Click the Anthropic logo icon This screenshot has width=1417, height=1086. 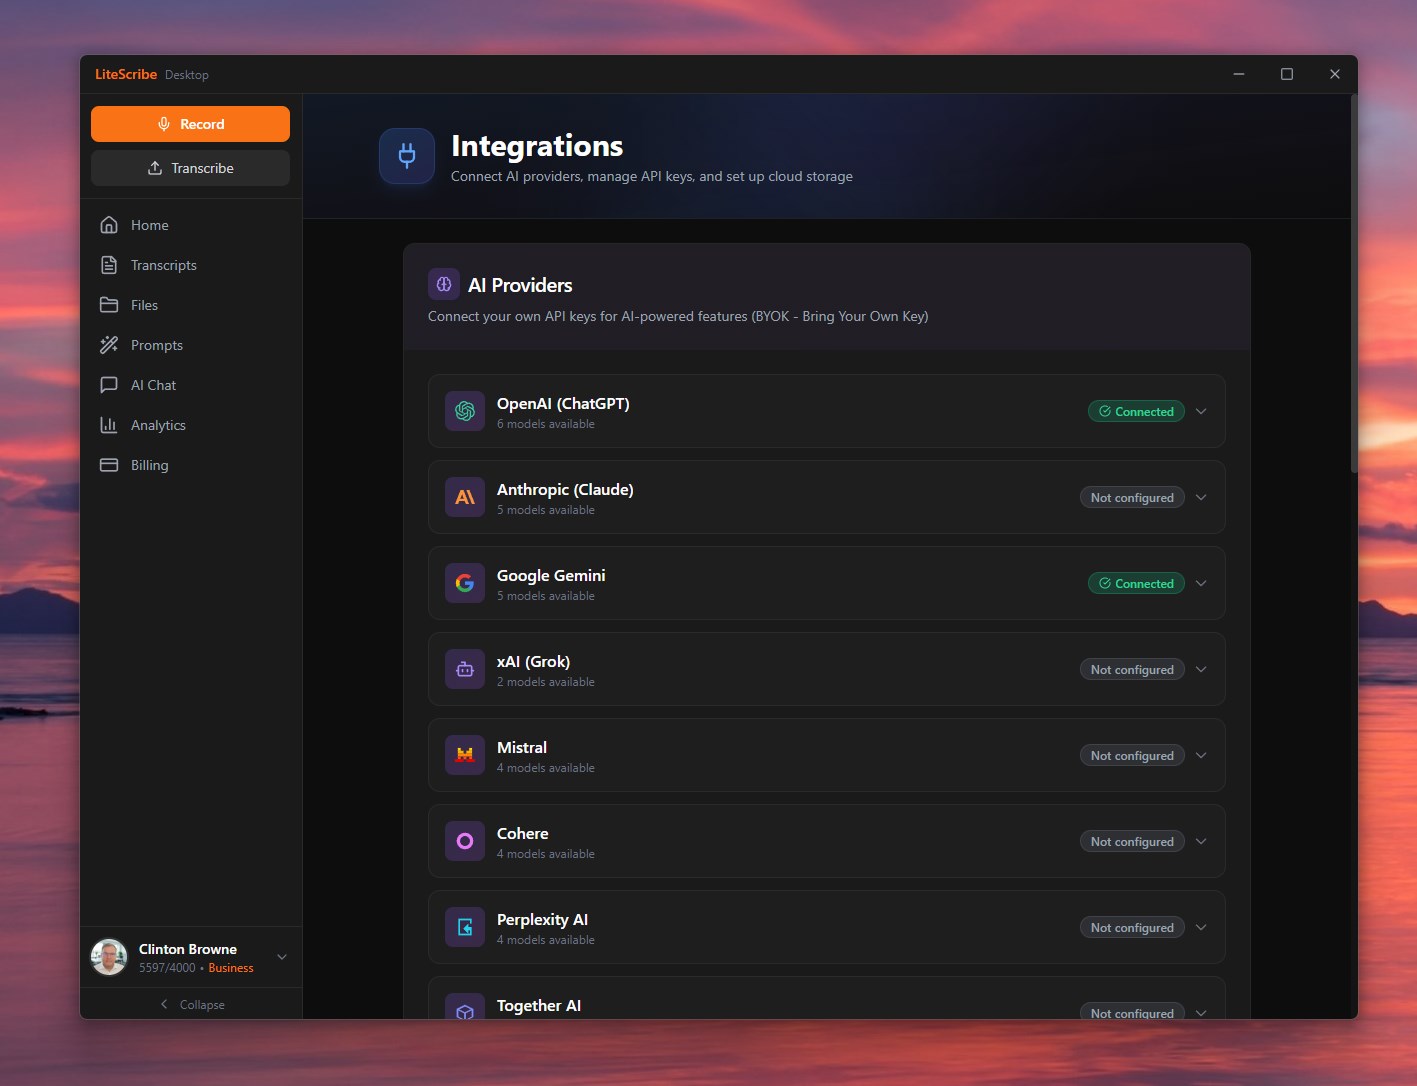[x=465, y=497]
